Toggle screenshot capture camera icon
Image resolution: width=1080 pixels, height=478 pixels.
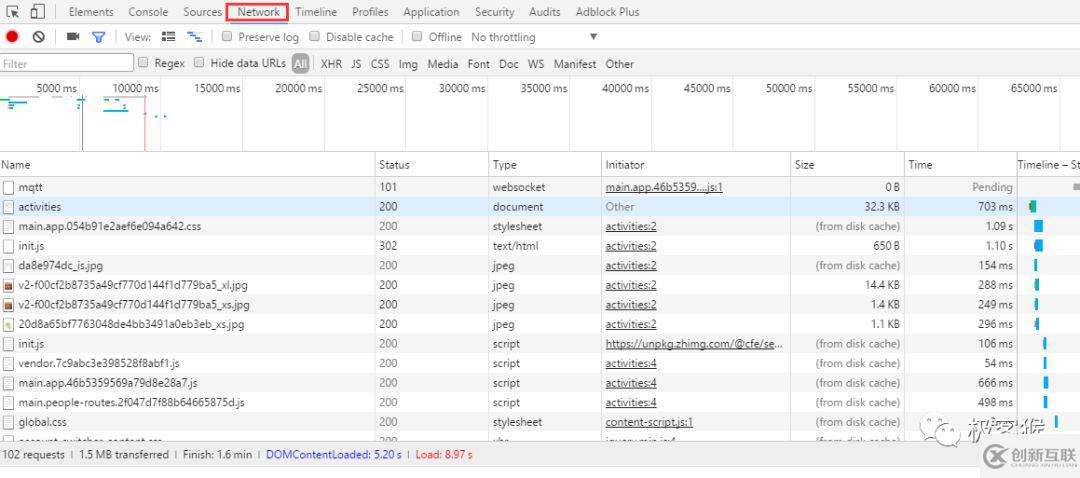pyautogui.click(x=73, y=37)
